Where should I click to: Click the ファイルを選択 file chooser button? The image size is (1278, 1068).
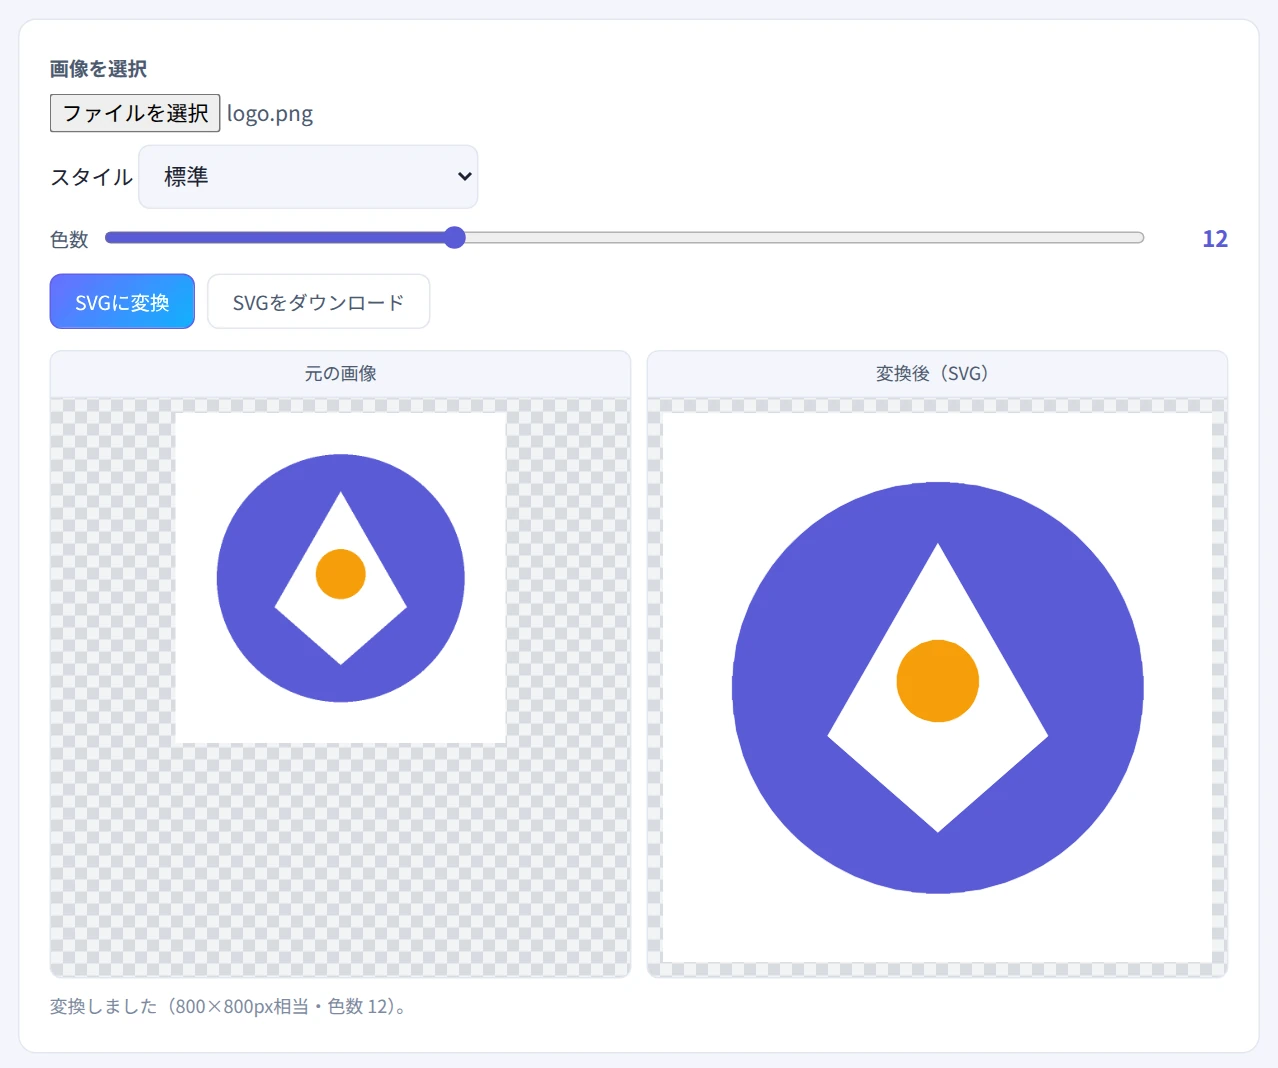point(135,113)
